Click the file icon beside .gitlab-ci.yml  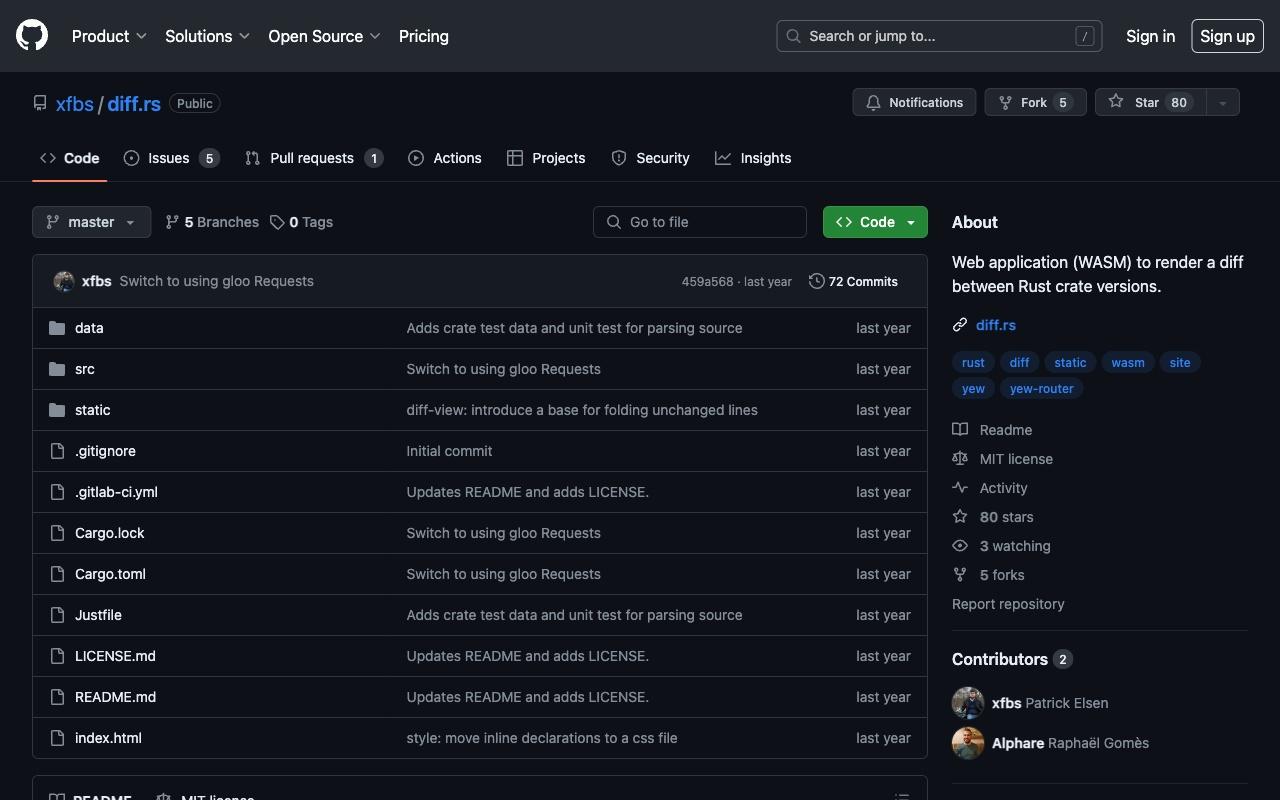(57, 492)
